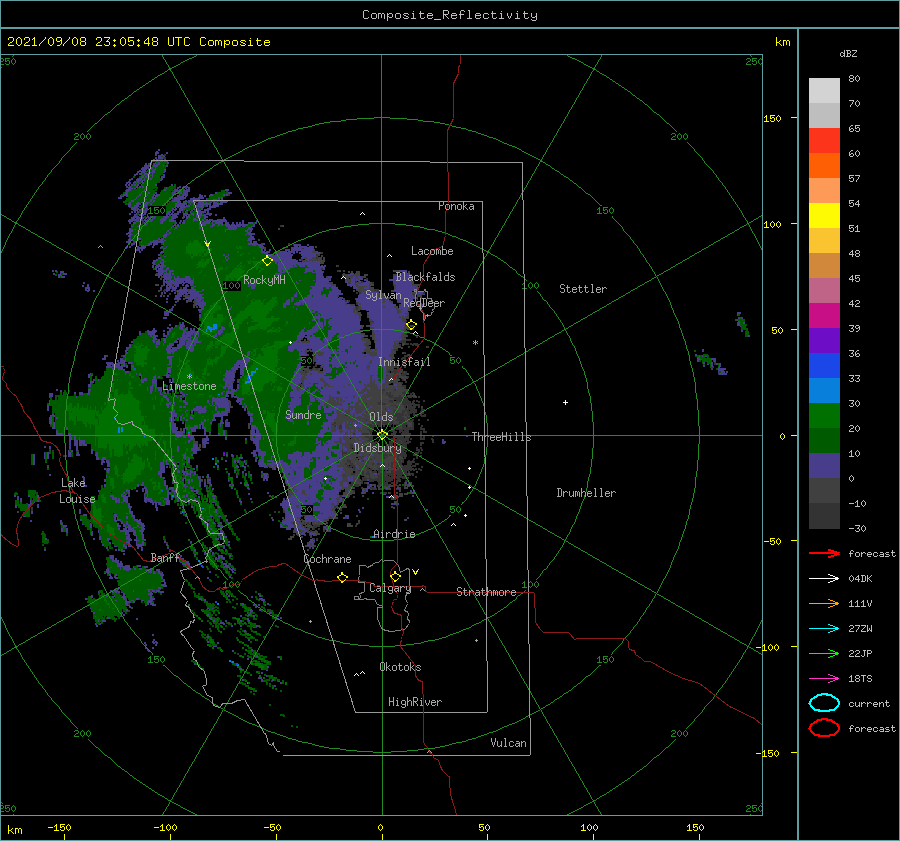Click the Cochrane town label
The image size is (900, 841).
(327, 559)
